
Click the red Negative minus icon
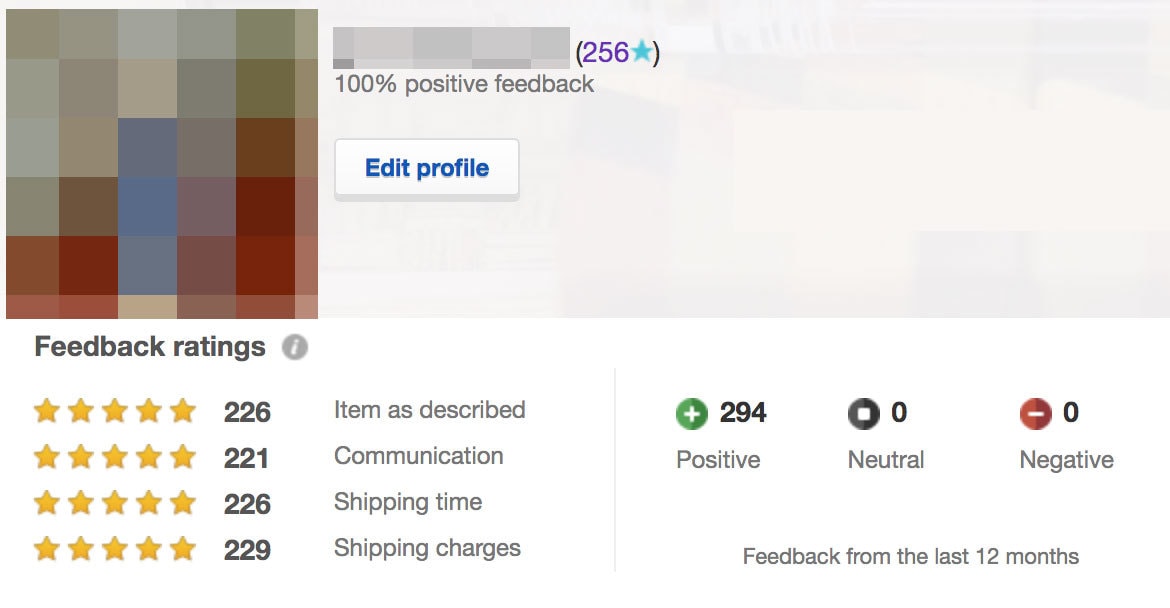click(x=1036, y=413)
